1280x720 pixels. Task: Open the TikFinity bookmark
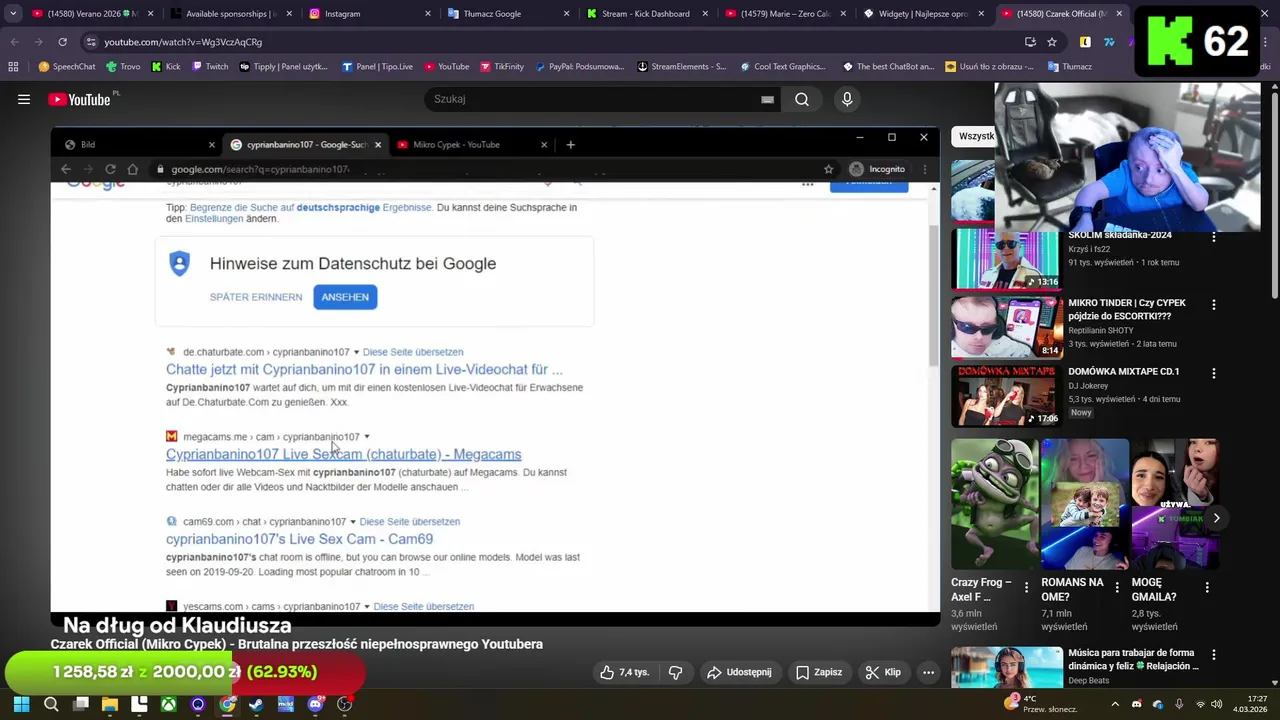(x=502, y=67)
